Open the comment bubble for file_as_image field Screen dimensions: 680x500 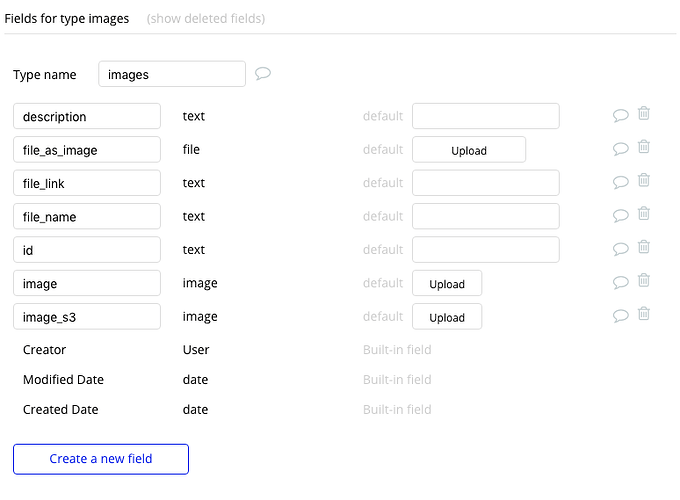(621, 149)
